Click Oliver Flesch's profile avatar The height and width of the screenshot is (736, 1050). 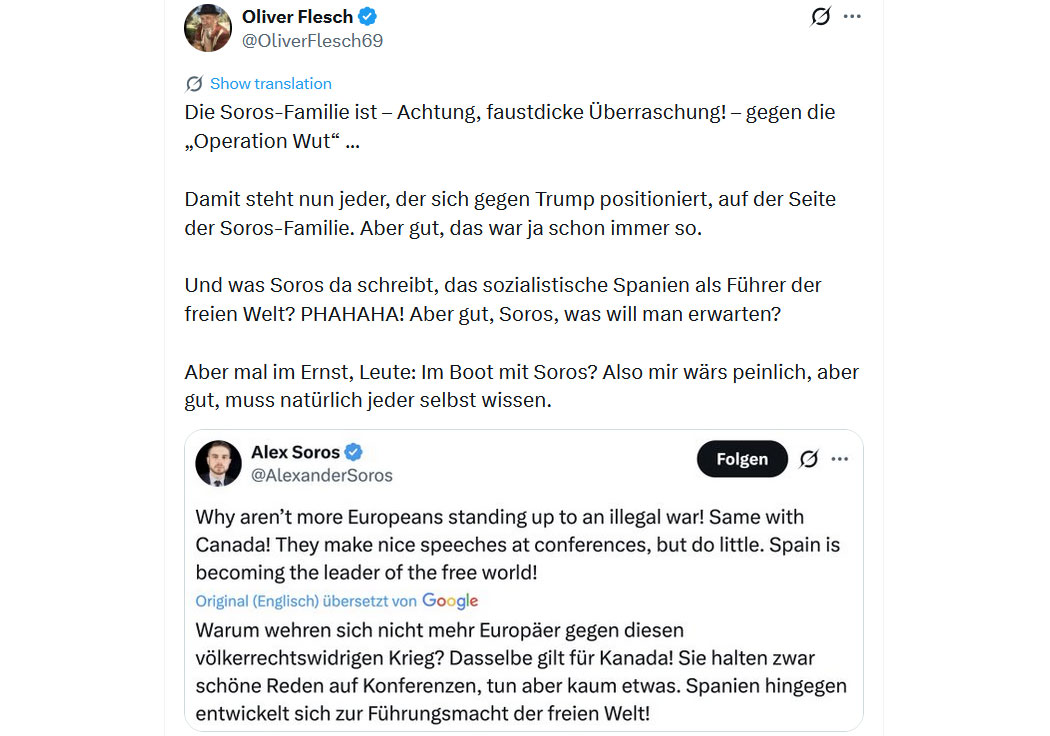coord(208,28)
